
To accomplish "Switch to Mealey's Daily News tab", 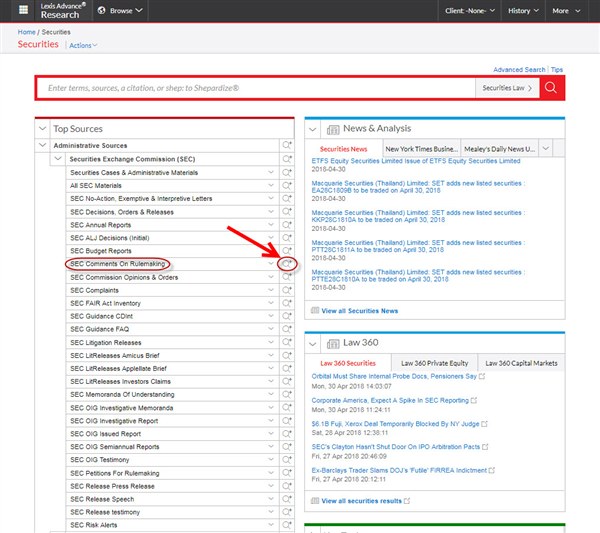I will [499, 149].
